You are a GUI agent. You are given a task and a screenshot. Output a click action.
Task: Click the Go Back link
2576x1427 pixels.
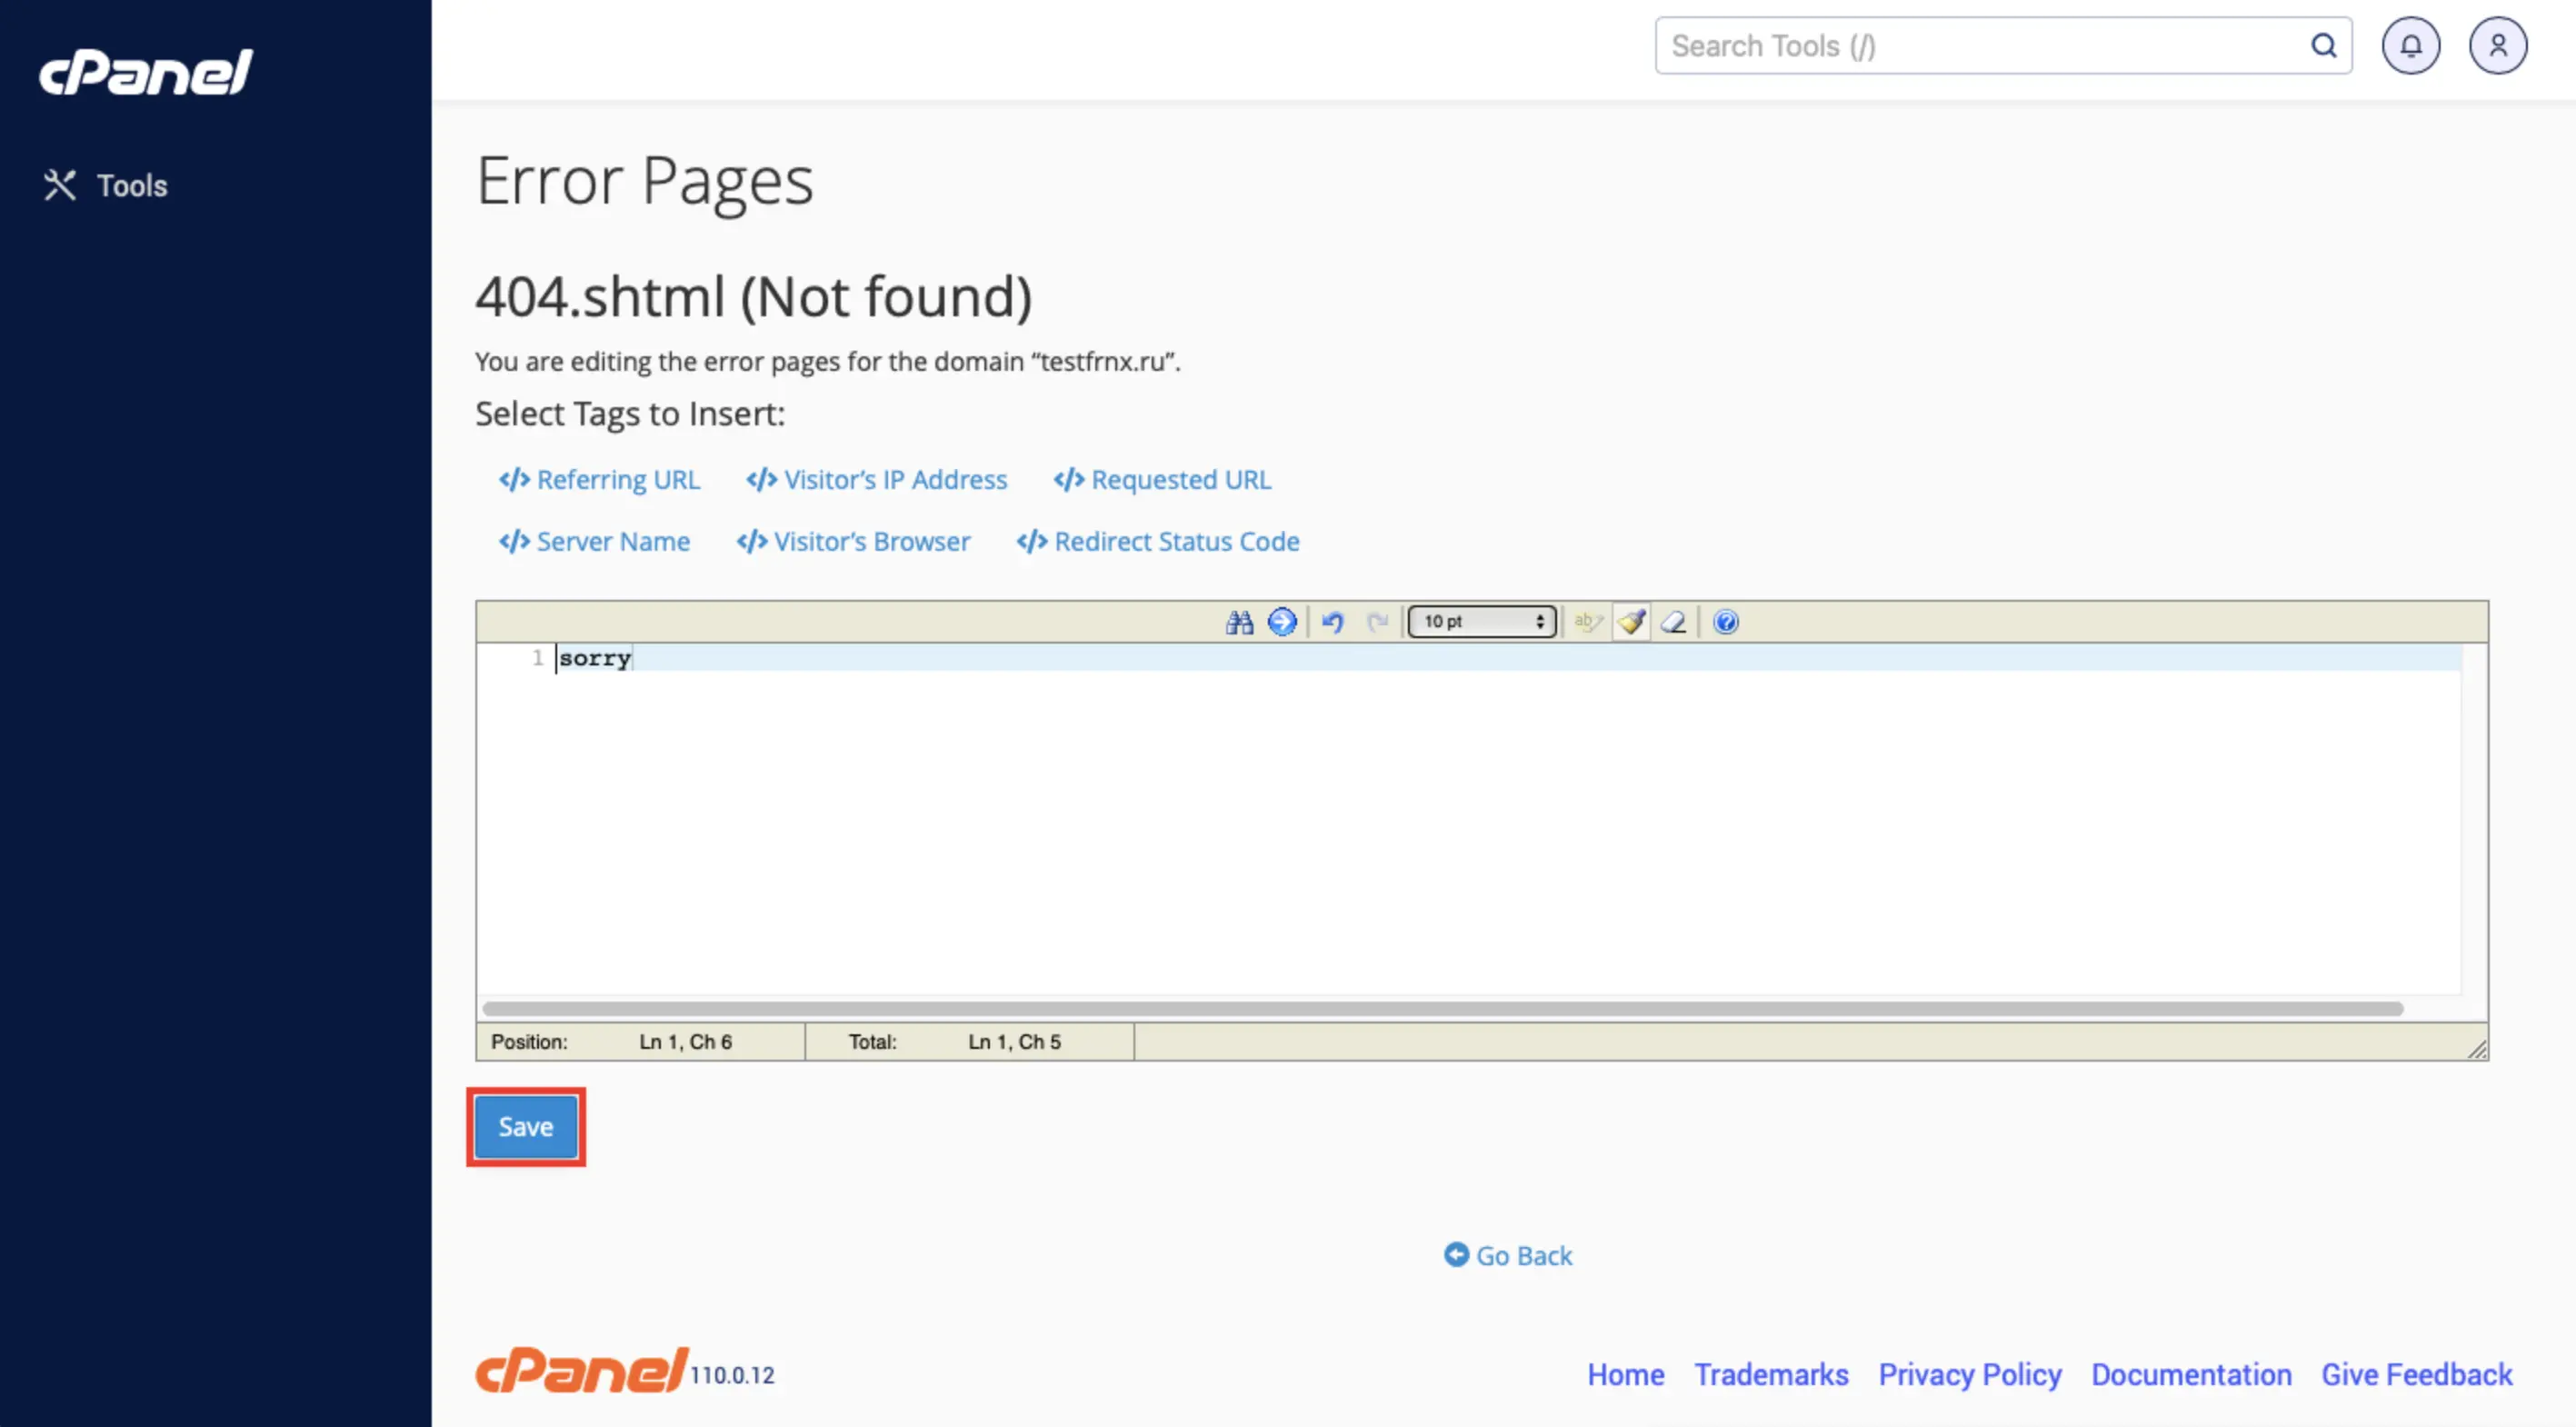pos(1508,1256)
